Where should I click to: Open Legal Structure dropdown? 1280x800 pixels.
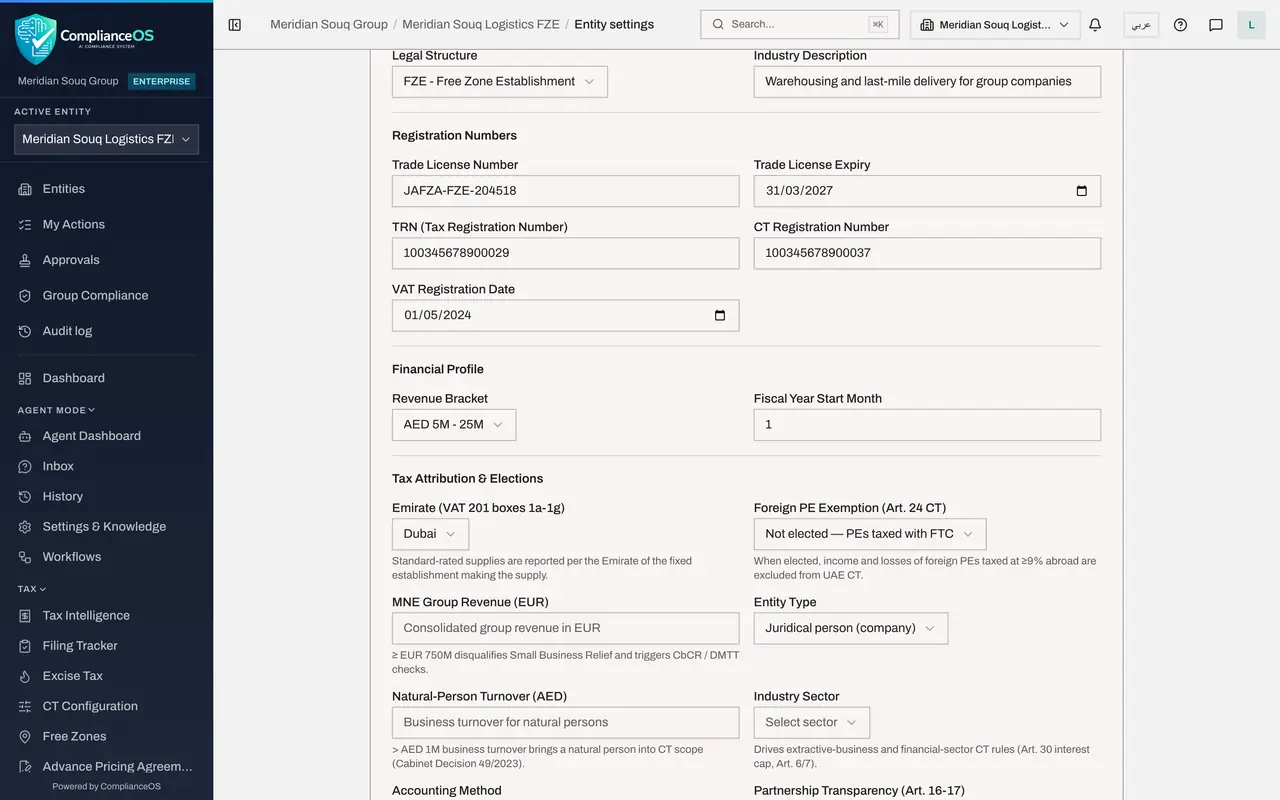tap(500, 81)
